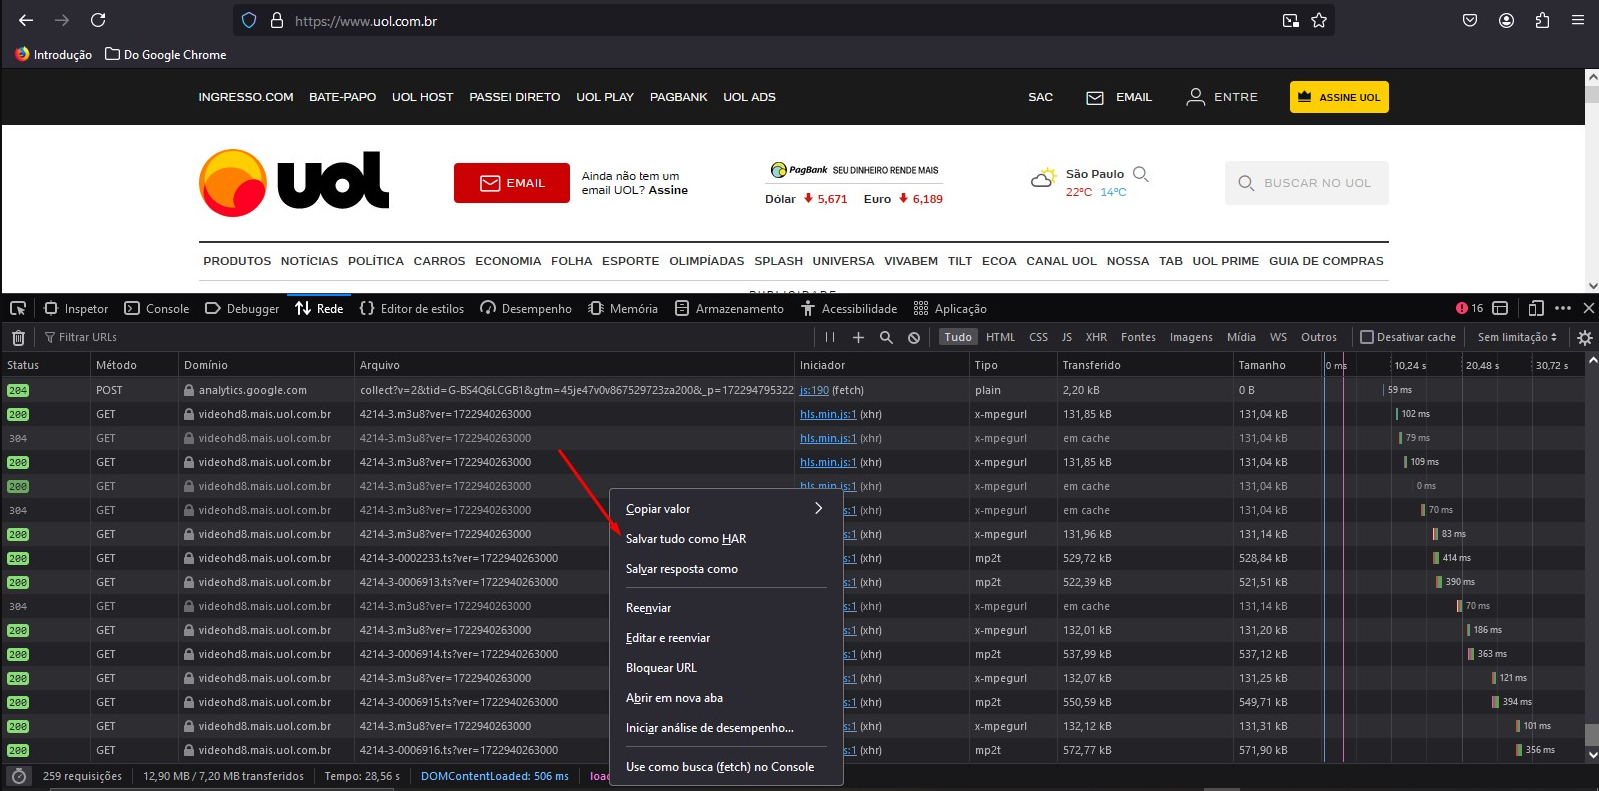Open network settings gear icon
This screenshot has height=791, width=1599.
[x=1584, y=337]
